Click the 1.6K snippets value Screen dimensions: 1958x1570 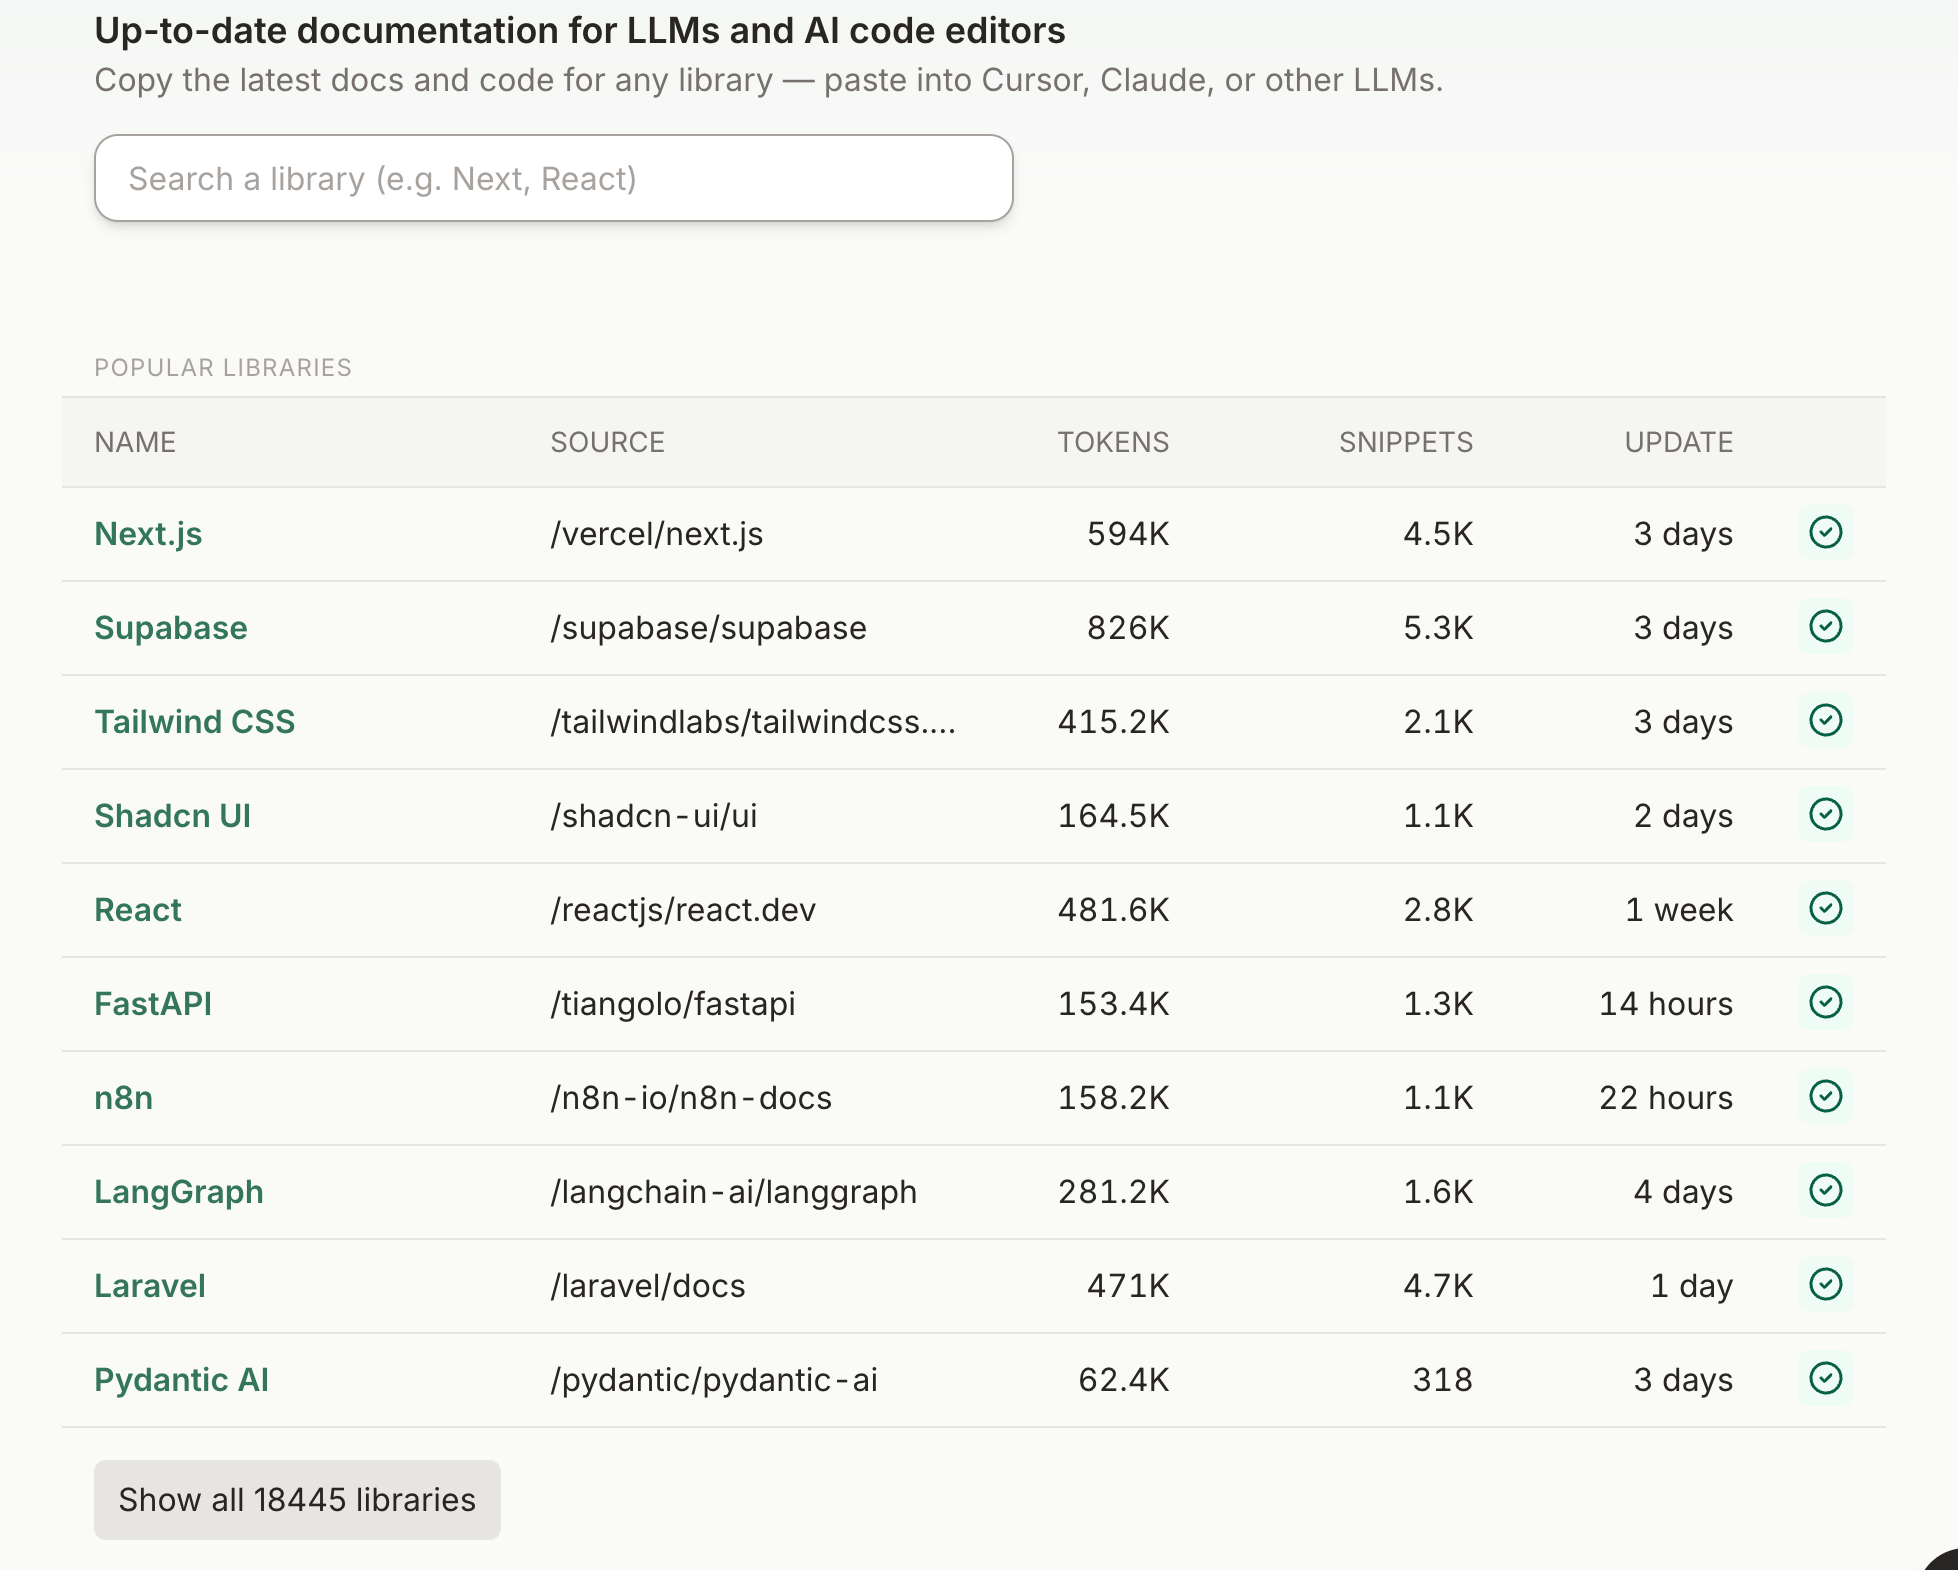point(1438,1192)
